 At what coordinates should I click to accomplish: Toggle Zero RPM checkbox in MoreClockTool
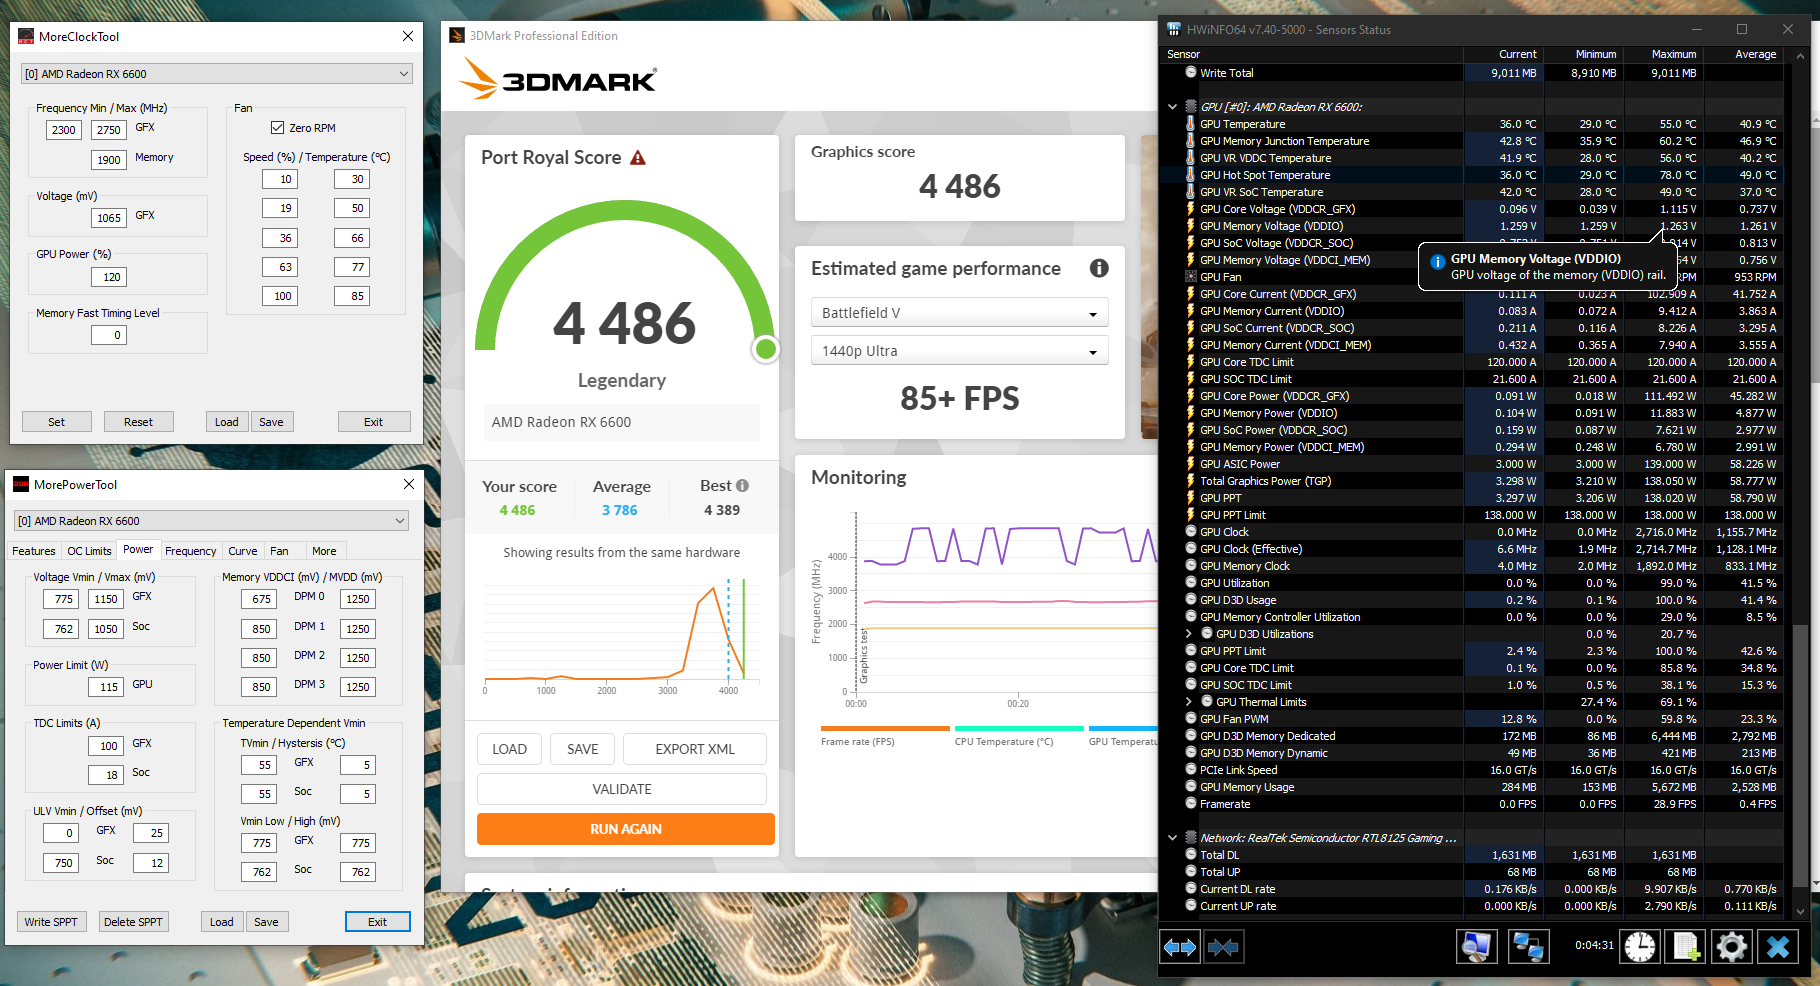pyautogui.click(x=277, y=128)
